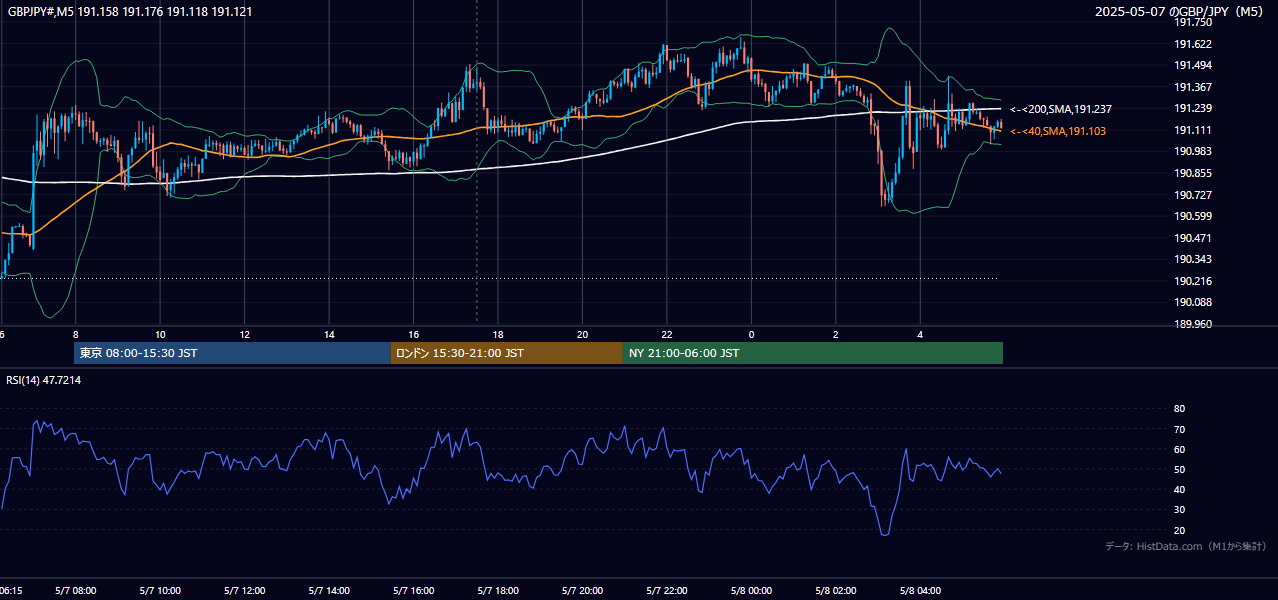Click price axis value 191.239

pos(1192,108)
